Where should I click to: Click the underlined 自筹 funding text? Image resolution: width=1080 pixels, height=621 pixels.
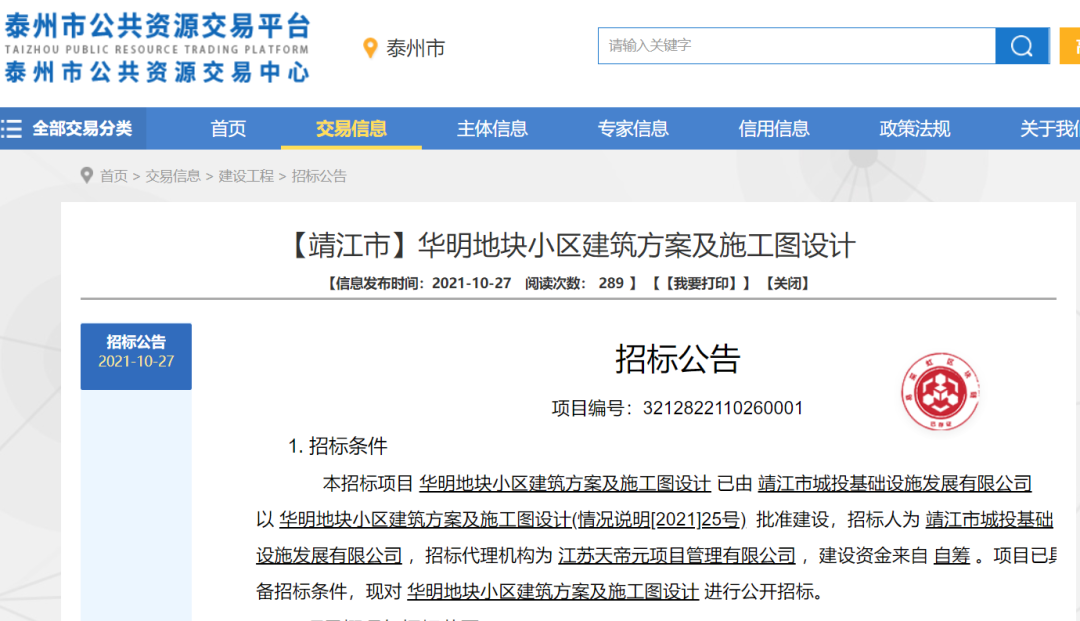951,556
